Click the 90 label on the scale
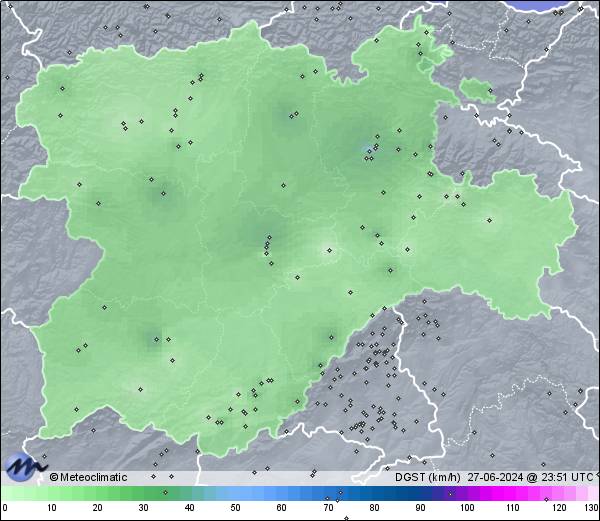Viewport: 600px width, 521px height. (x=420, y=508)
